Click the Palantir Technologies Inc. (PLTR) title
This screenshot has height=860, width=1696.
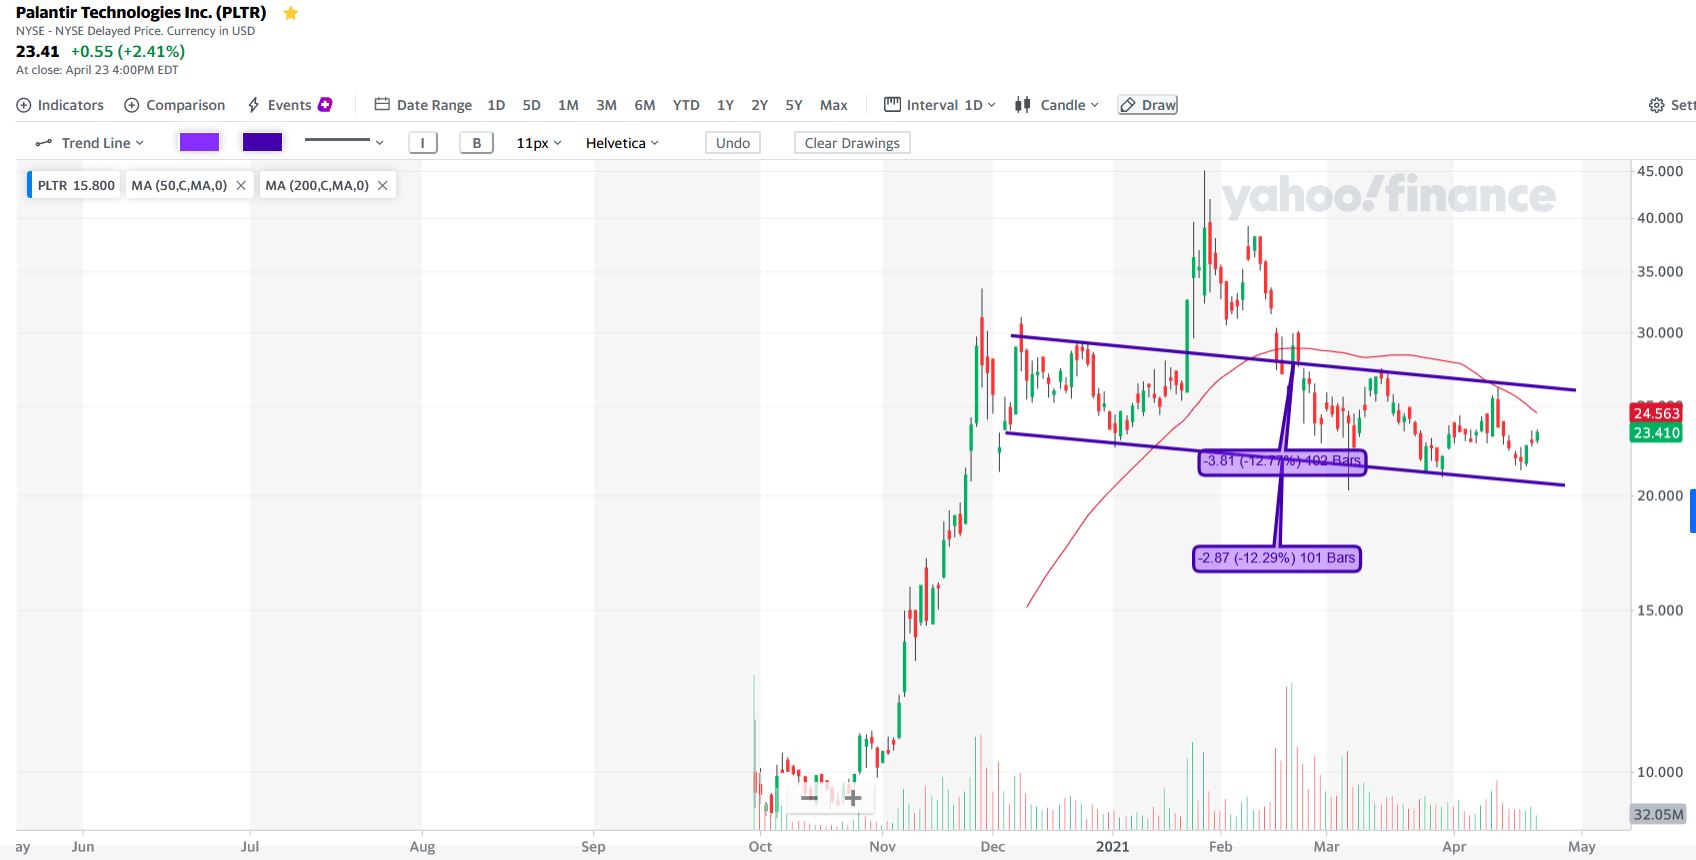coord(141,13)
